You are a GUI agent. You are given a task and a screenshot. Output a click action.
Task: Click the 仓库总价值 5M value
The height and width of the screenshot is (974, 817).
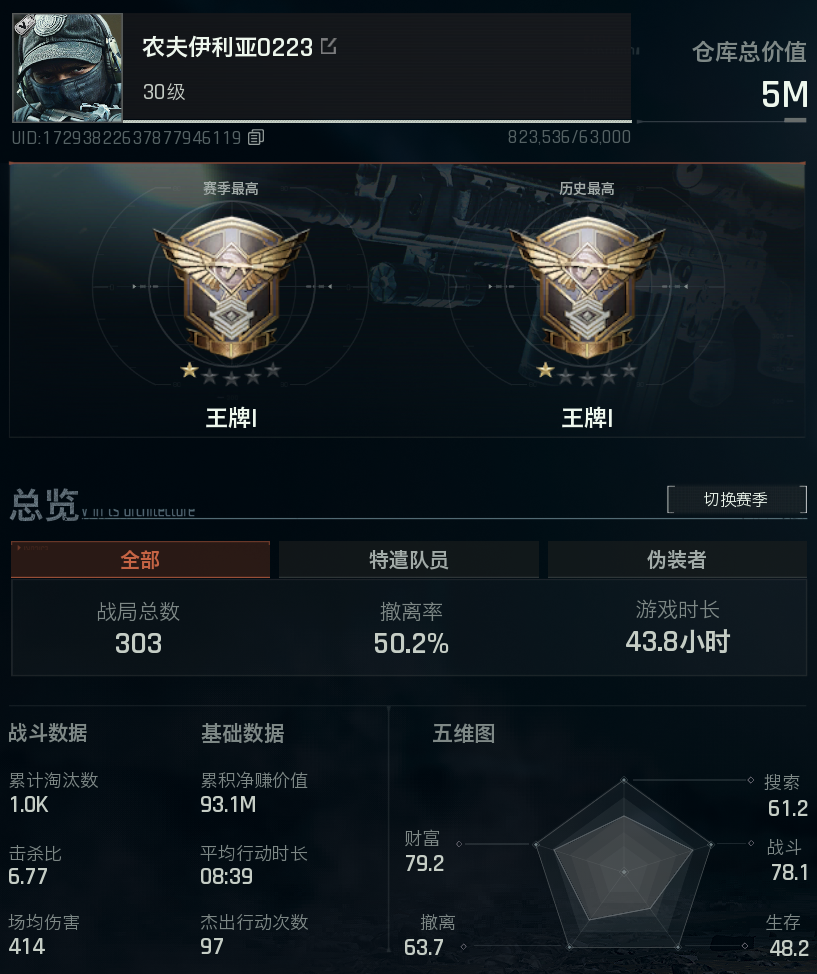pyautogui.click(x=785, y=94)
